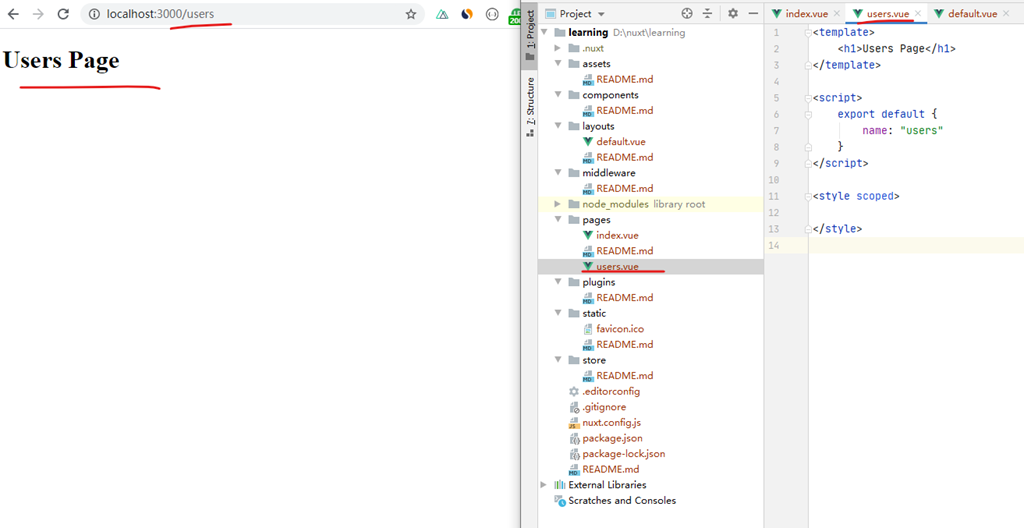Go back in the browser

(x=13, y=14)
